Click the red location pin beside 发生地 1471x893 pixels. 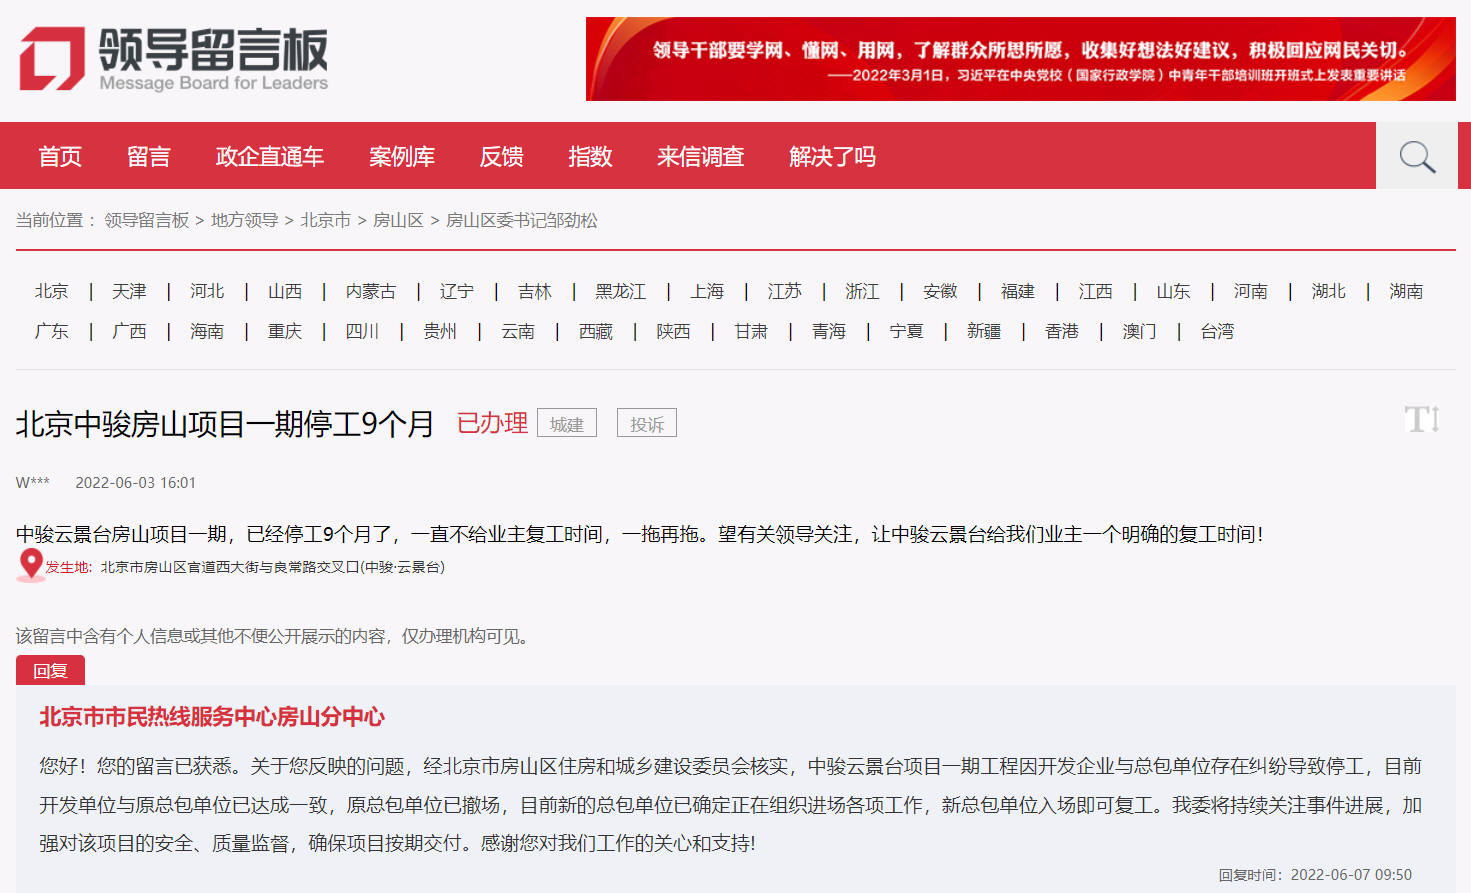point(29,565)
